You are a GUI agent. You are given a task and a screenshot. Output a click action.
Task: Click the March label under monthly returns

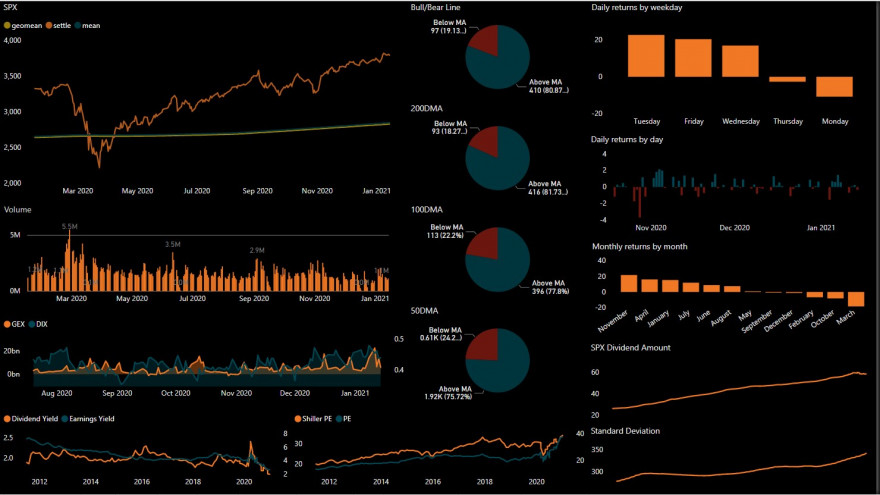click(846, 318)
